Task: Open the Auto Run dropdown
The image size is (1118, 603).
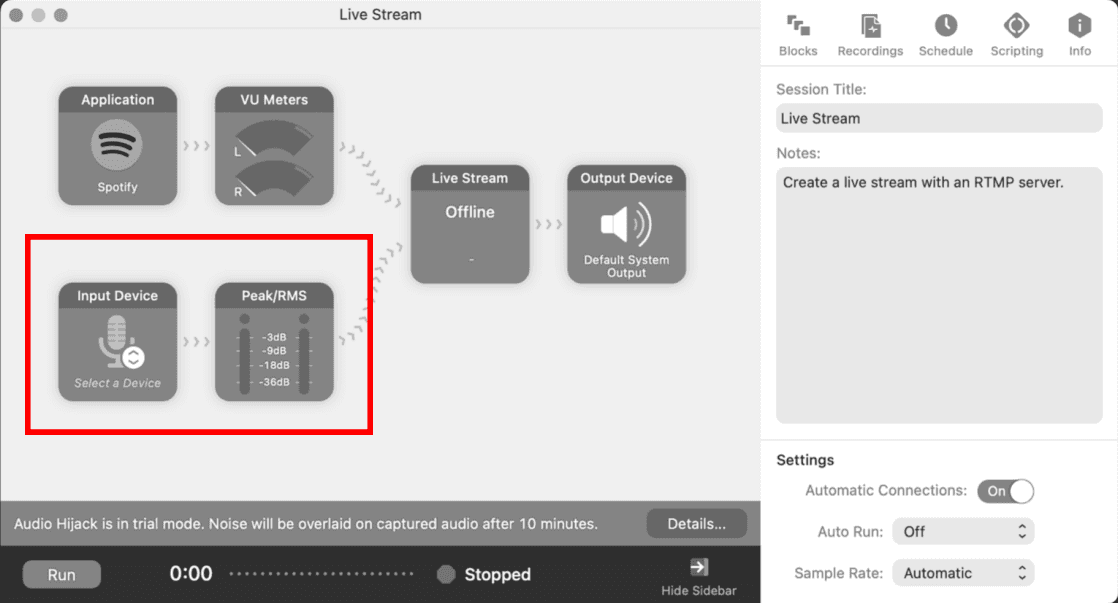Action: tap(963, 532)
